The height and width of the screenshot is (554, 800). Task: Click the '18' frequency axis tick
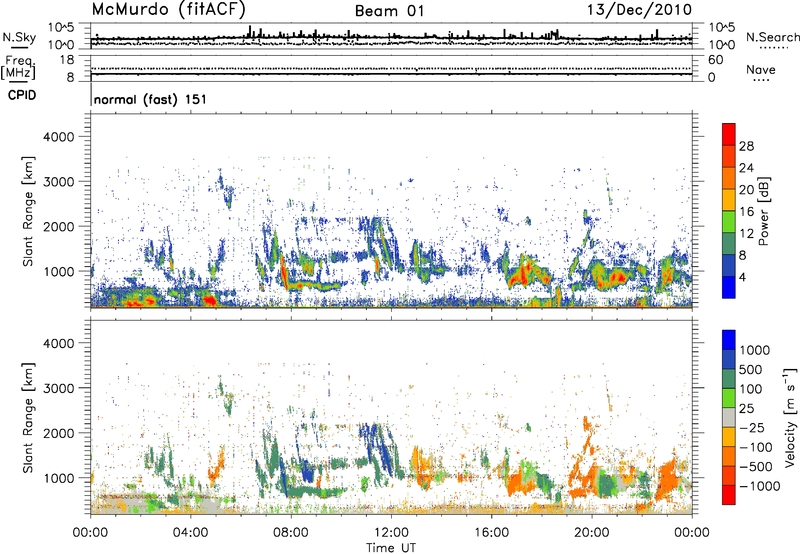pyautogui.click(x=66, y=60)
